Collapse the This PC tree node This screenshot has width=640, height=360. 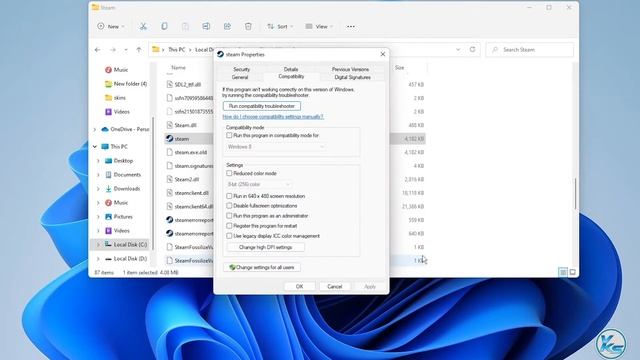pos(95,147)
